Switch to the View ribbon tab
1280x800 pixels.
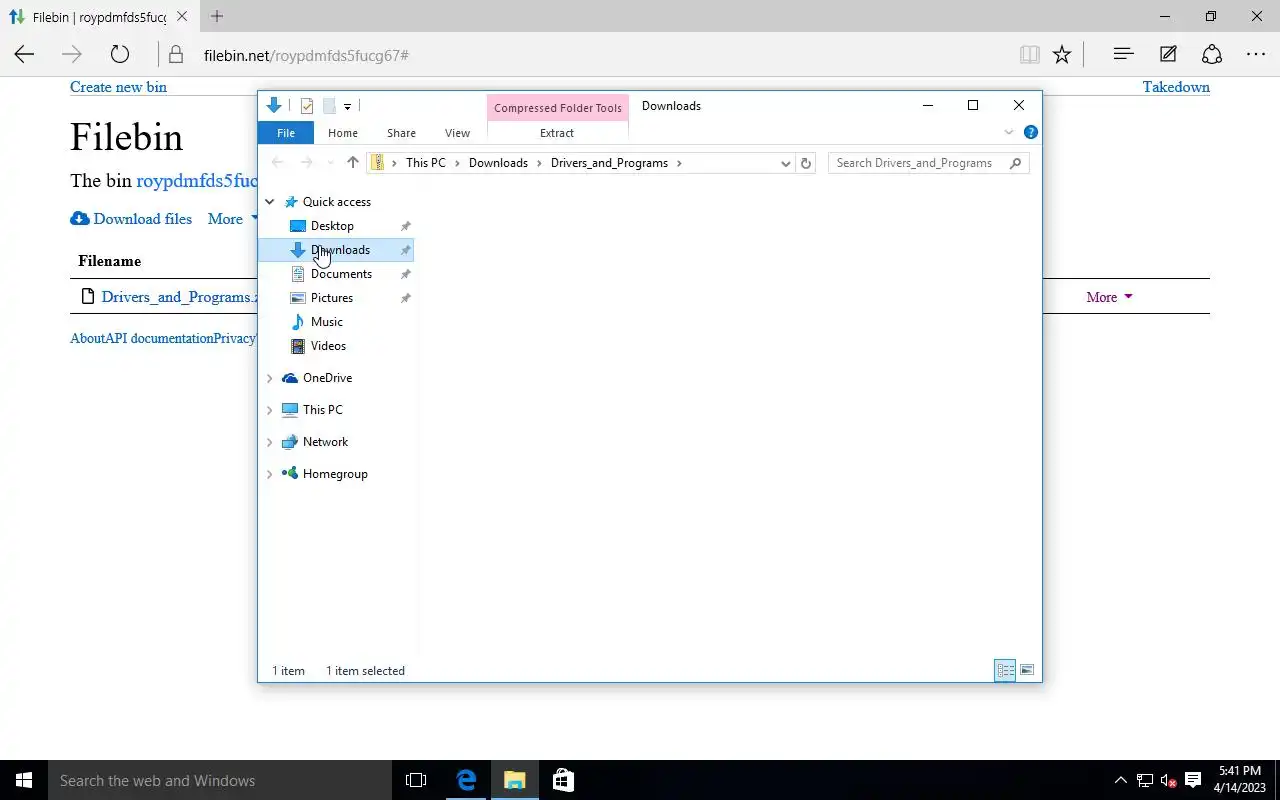(457, 133)
